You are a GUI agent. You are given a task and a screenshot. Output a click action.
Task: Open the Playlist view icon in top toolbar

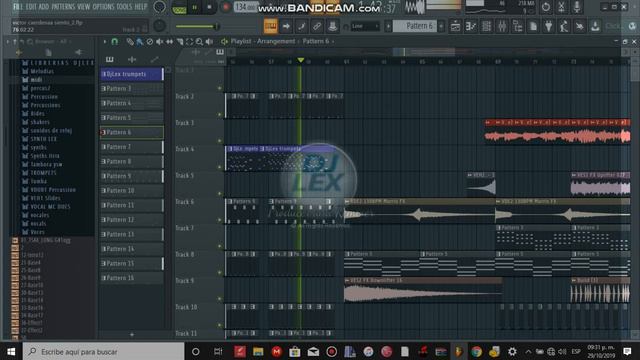[x=455, y=27]
